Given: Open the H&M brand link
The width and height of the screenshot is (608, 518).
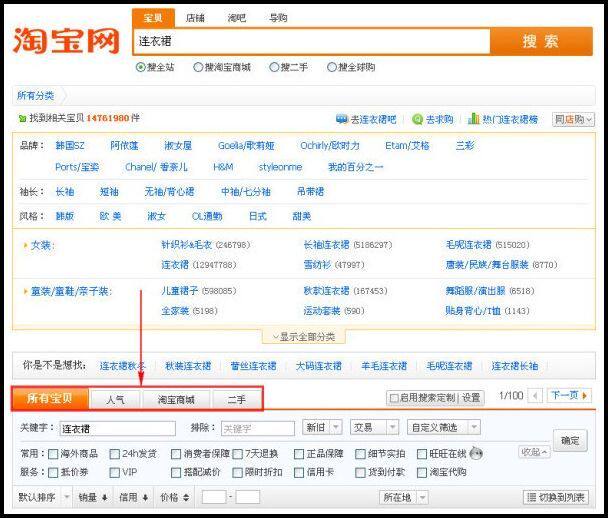Looking at the screenshot, I should [223, 167].
